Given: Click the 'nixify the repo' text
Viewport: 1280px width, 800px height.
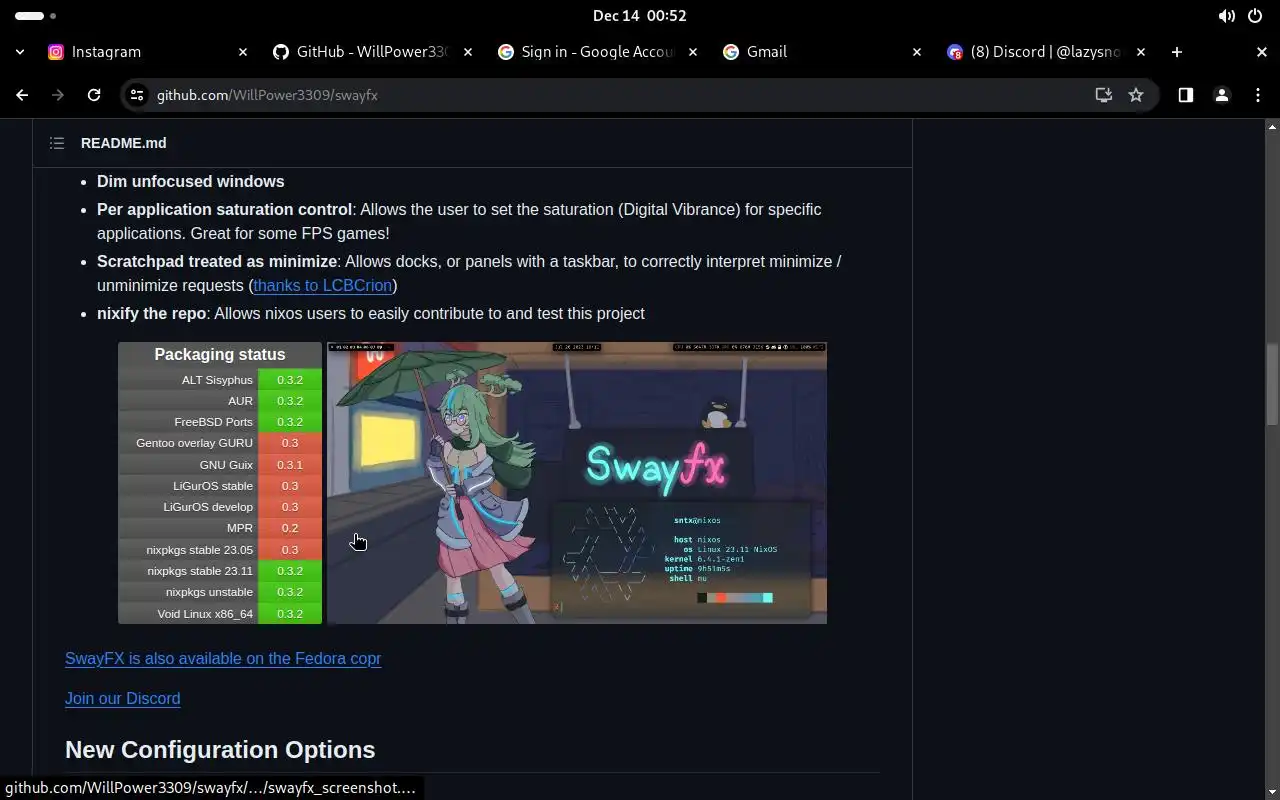Looking at the screenshot, I should point(151,313).
